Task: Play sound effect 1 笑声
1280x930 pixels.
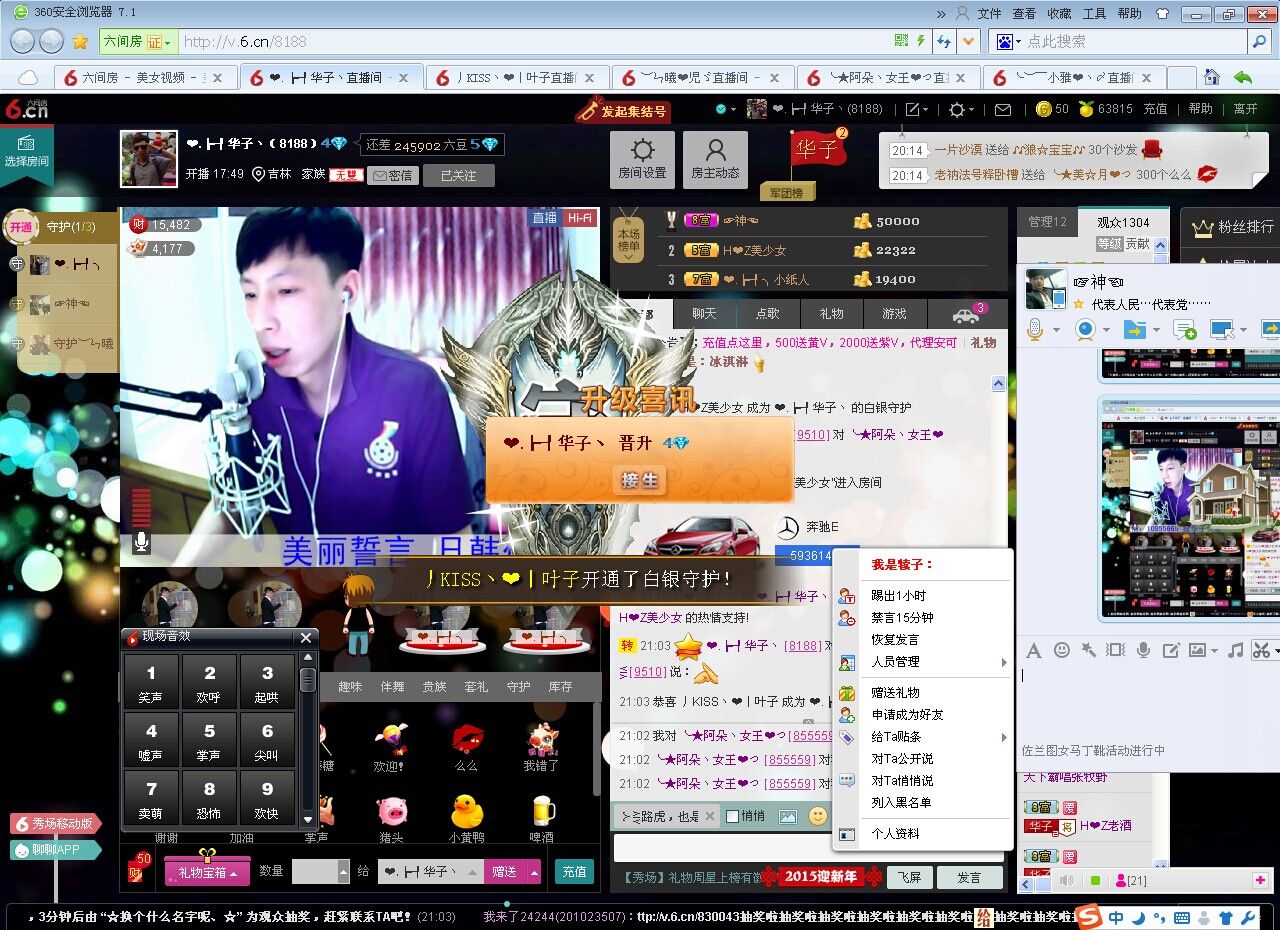Action: (x=151, y=683)
